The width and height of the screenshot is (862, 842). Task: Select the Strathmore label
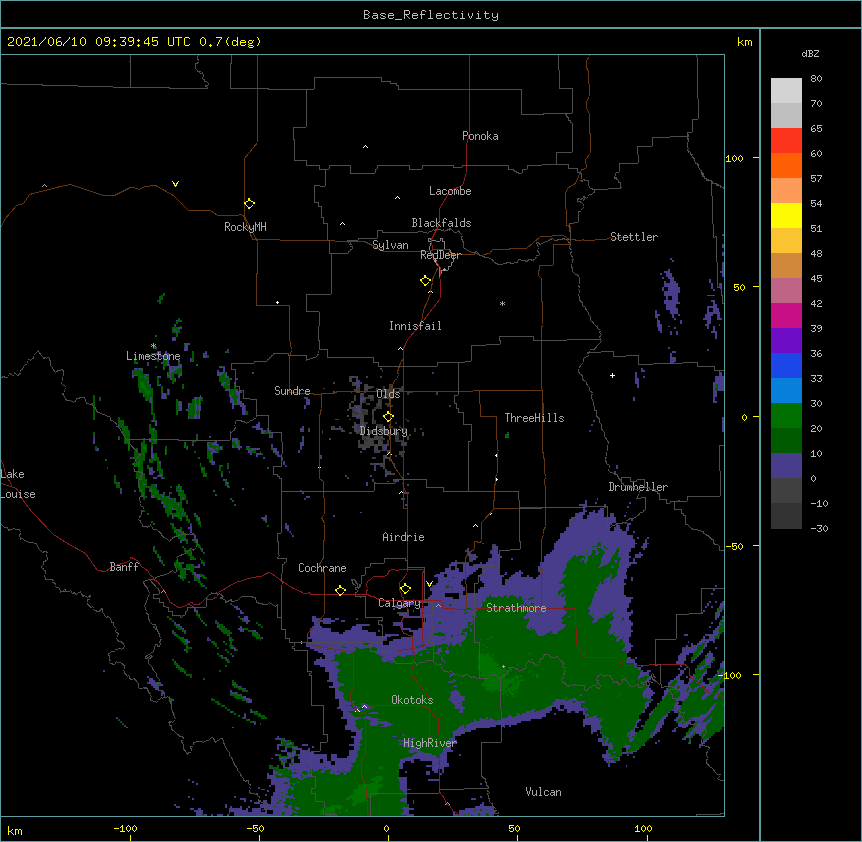[x=516, y=608]
